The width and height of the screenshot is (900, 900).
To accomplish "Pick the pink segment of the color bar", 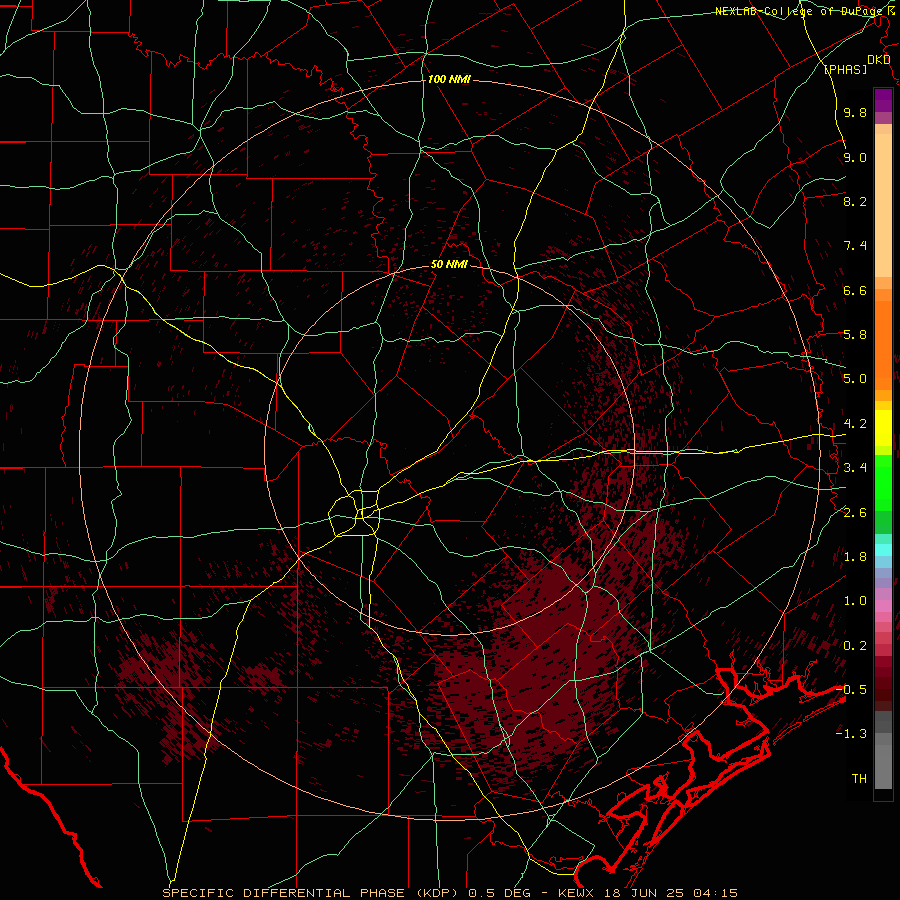I will coord(883,606).
